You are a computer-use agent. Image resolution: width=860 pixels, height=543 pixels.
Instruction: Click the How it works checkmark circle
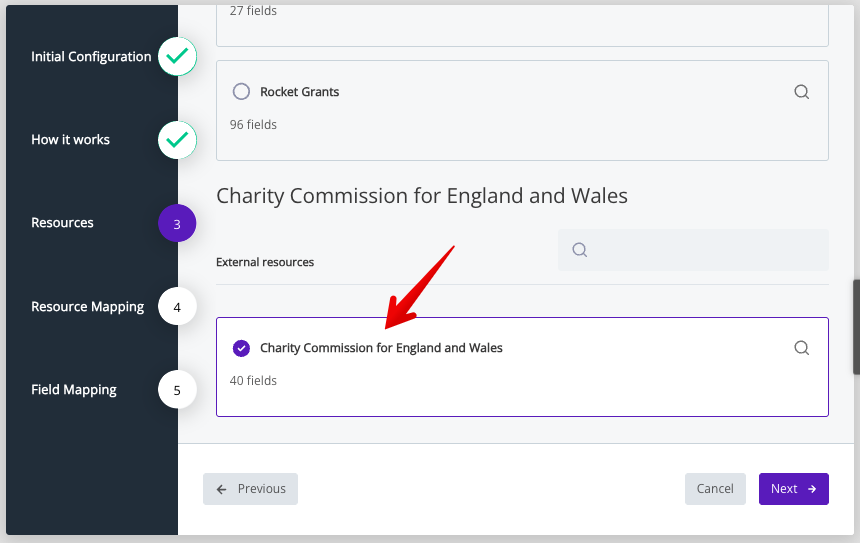click(177, 140)
